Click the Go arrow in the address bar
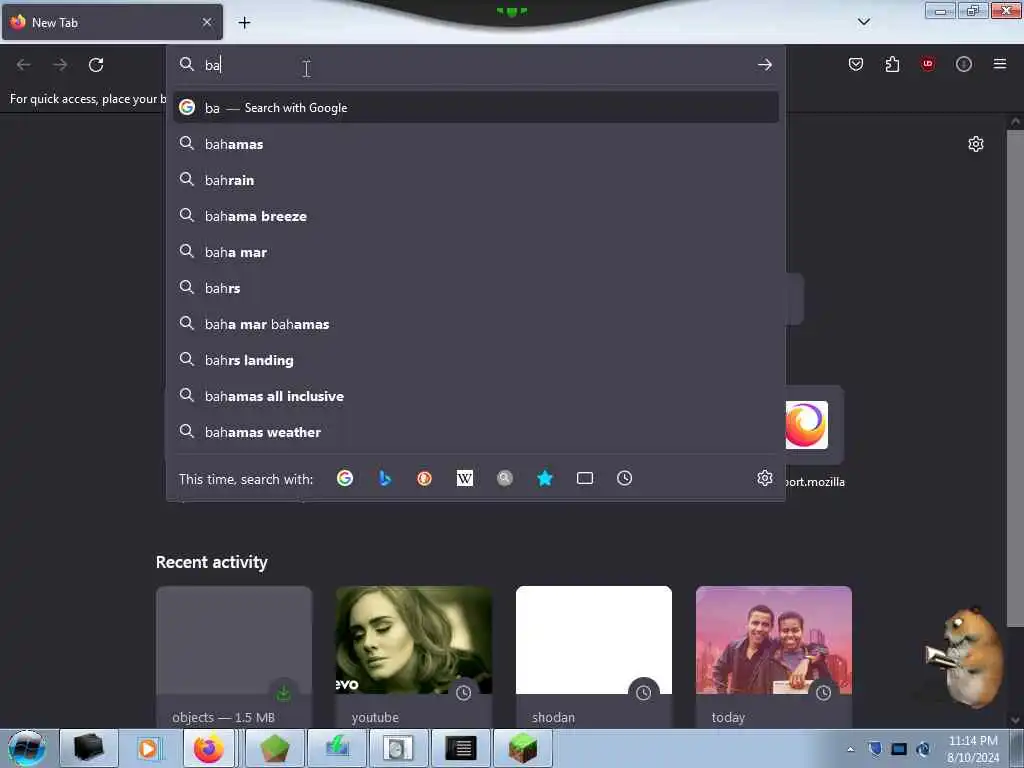 point(765,65)
